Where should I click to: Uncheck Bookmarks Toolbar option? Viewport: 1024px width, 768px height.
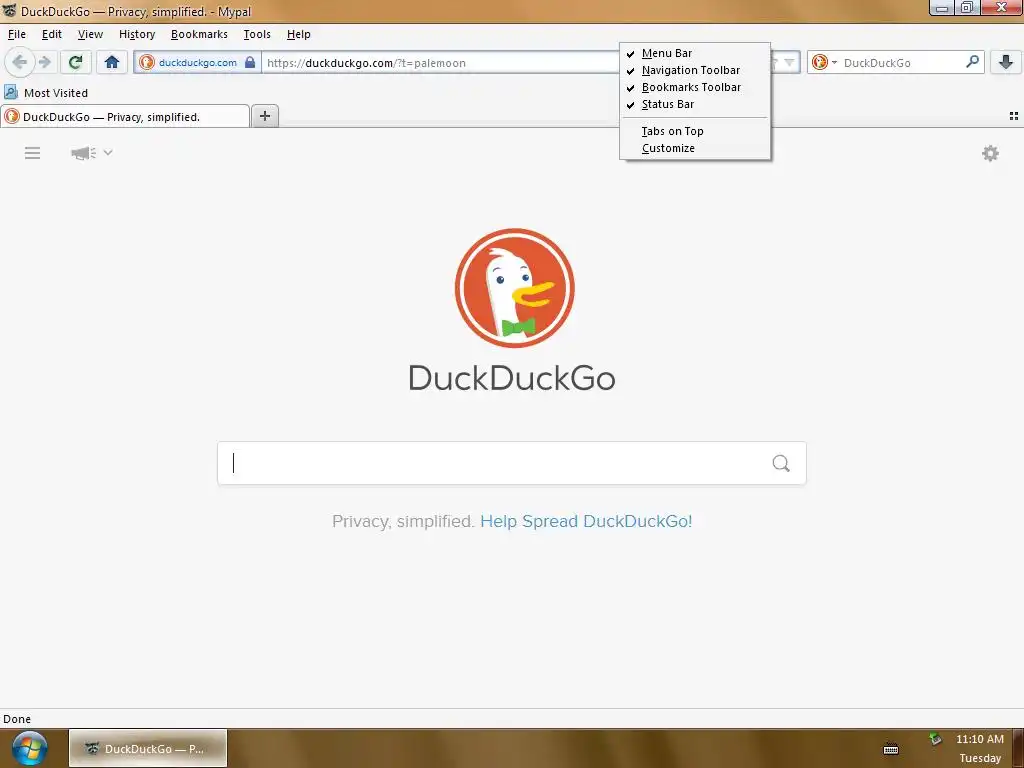pyautogui.click(x=695, y=87)
